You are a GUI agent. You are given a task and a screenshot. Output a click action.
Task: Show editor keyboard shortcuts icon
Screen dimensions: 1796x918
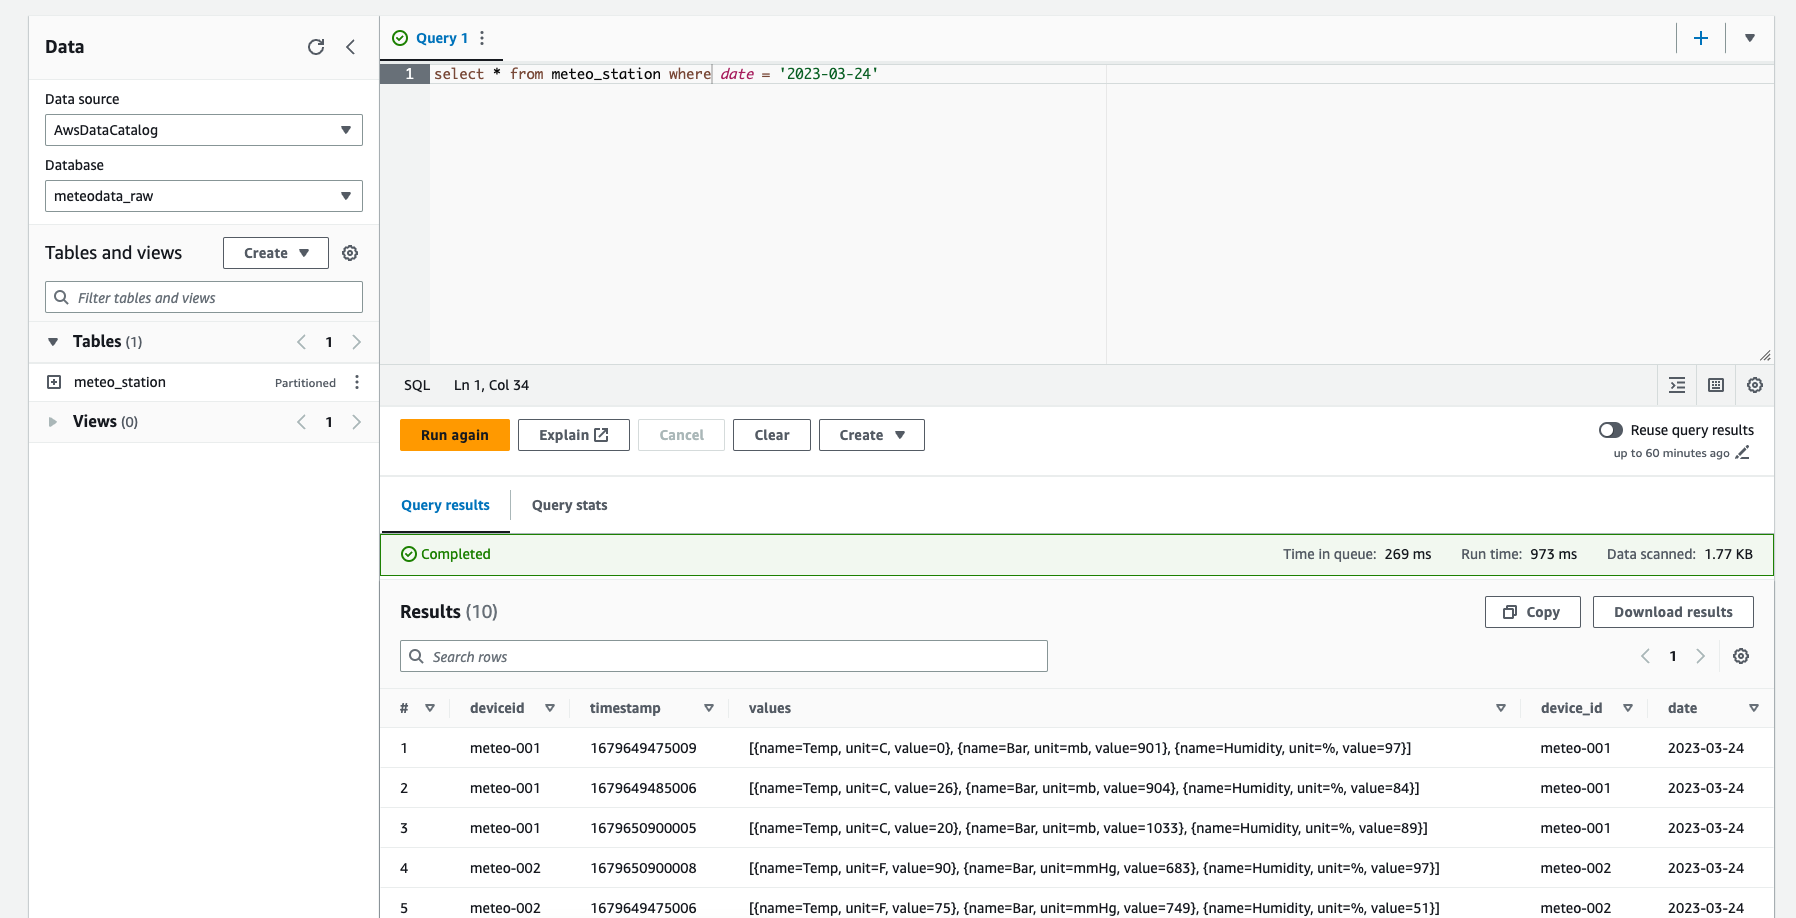(1716, 385)
